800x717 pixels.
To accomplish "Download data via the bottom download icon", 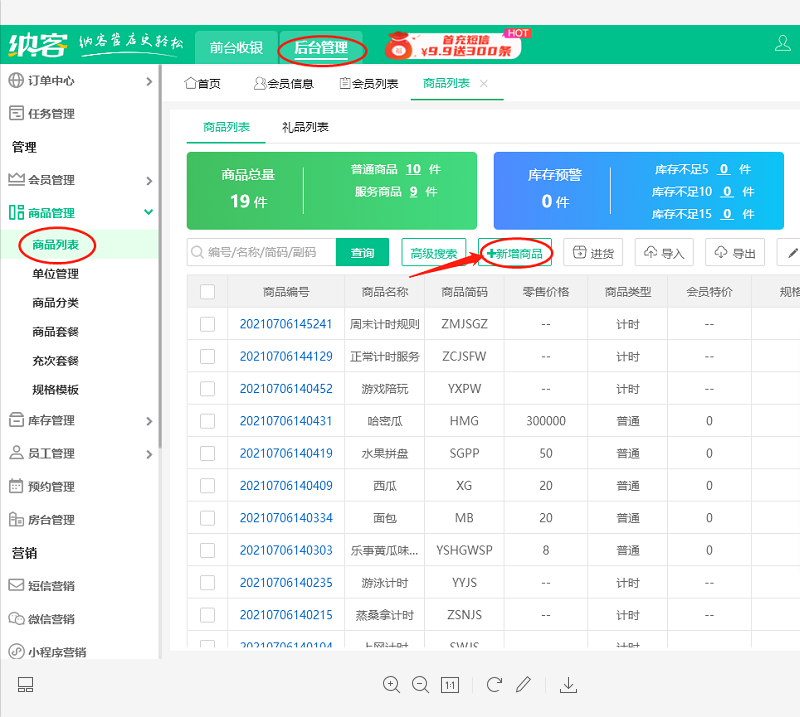I will 568,685.
